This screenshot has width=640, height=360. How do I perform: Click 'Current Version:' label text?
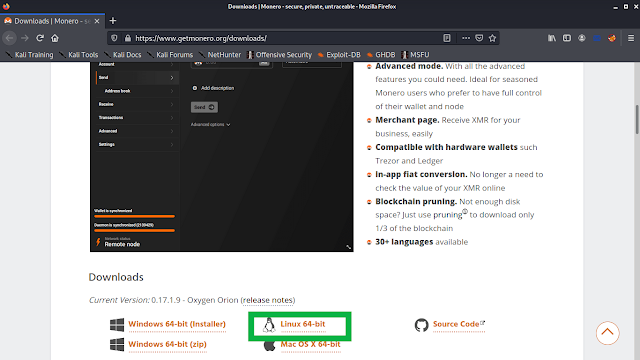coord(119,300)
